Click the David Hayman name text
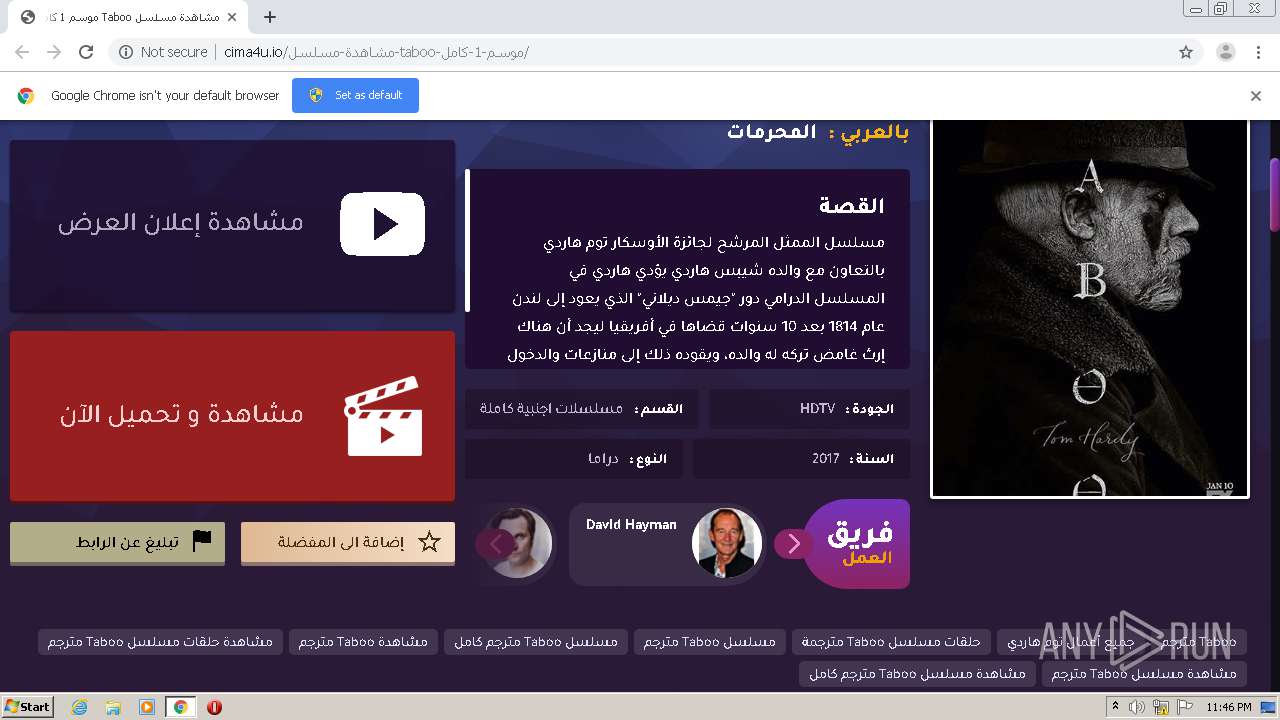1280x720 pixels. [631, 524]
